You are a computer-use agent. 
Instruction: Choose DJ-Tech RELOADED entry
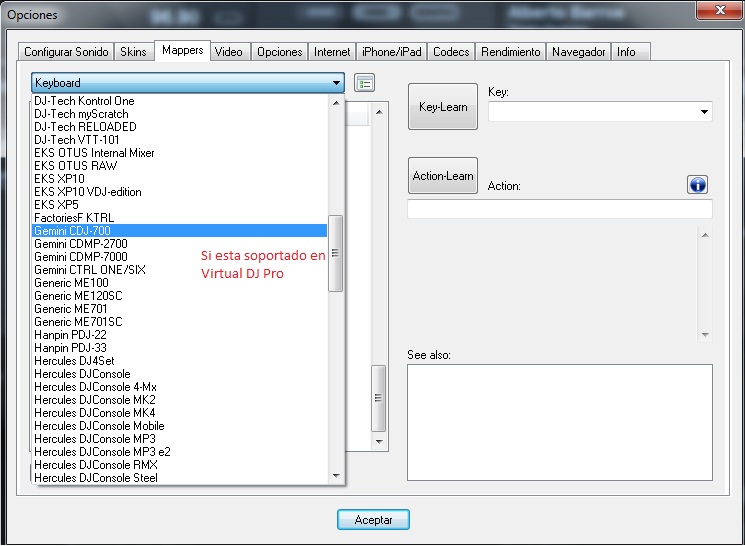coord(180,127)
